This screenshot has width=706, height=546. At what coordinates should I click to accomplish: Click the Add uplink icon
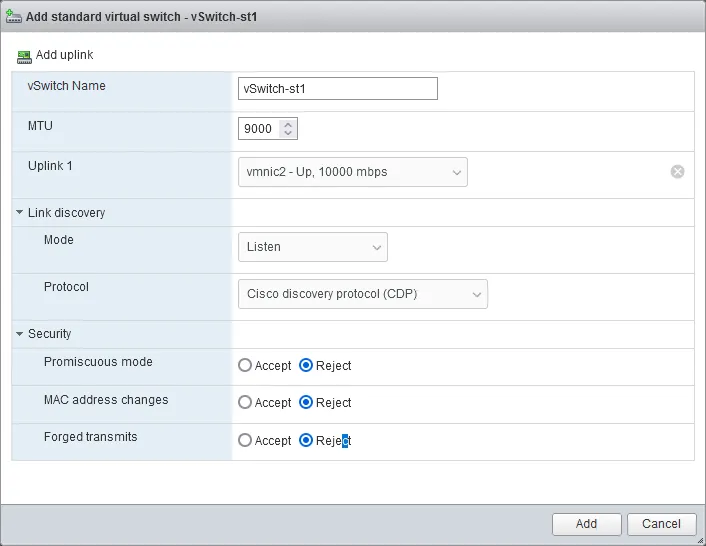[x=25, y=55]
